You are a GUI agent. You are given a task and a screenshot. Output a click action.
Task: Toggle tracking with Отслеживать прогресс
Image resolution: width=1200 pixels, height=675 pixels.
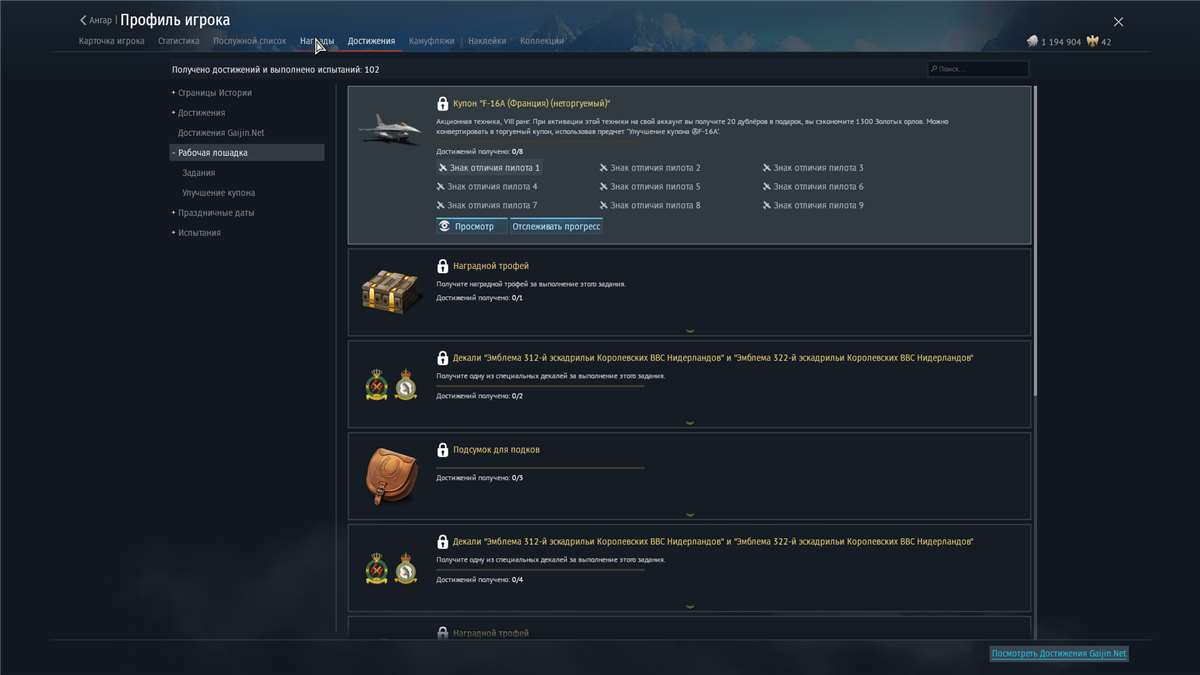556,226
